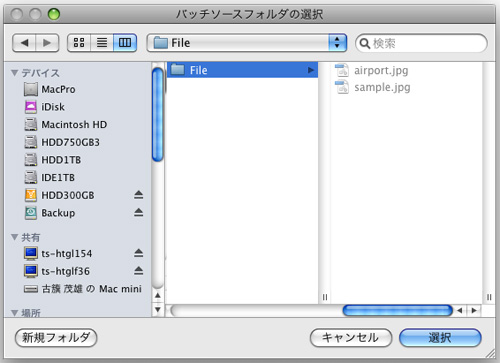Click the horizontal scrollbar thumb
Viewport: 500px width, 363px height.
[397, 311]
